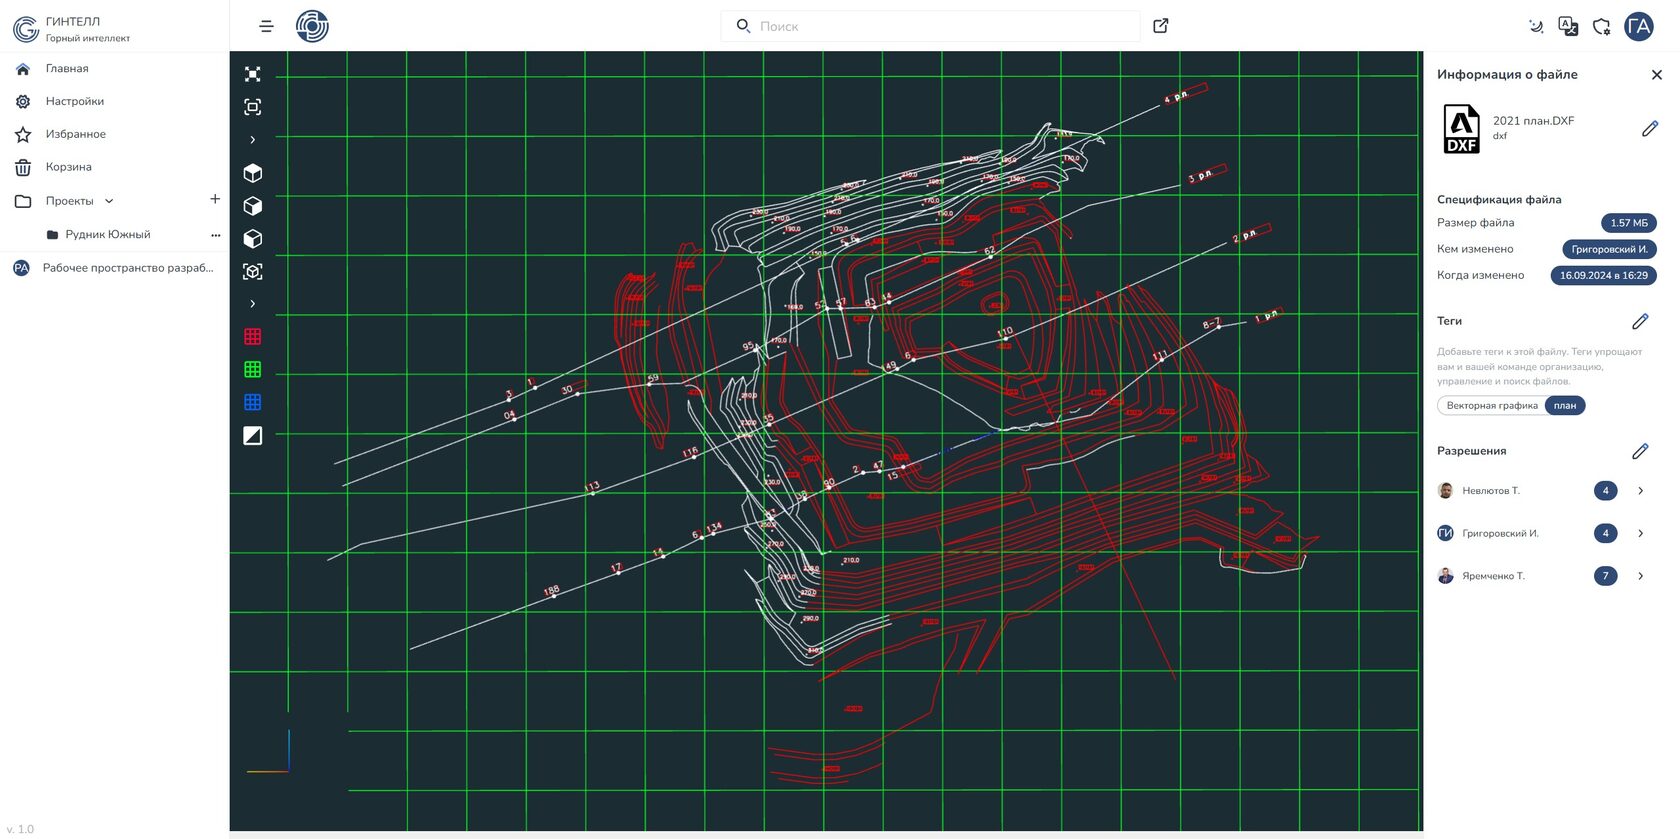Select the third cube view icon
Screen dimensions: 1680x839
(253, 239)
